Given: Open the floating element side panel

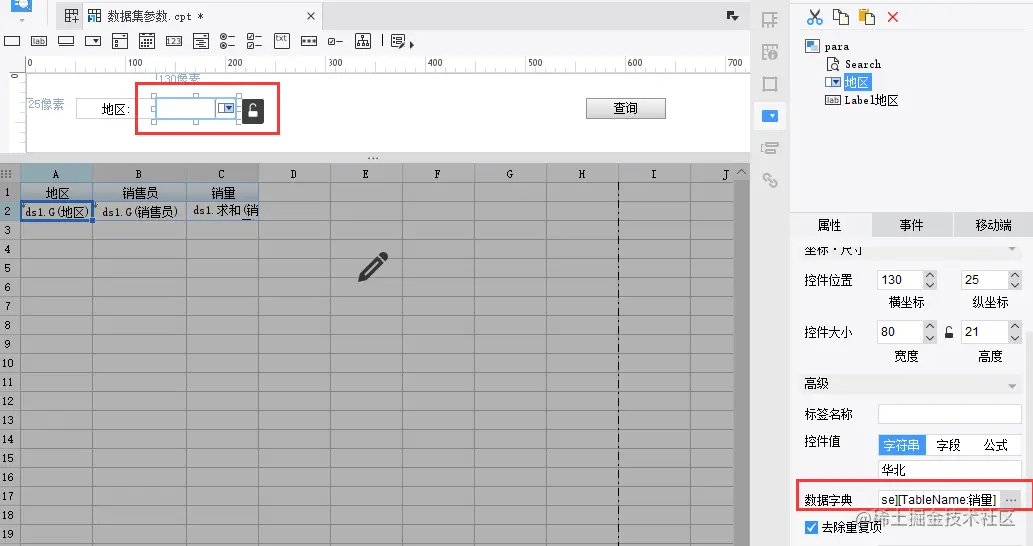Looking at the screenshot, I should [769, 84].
